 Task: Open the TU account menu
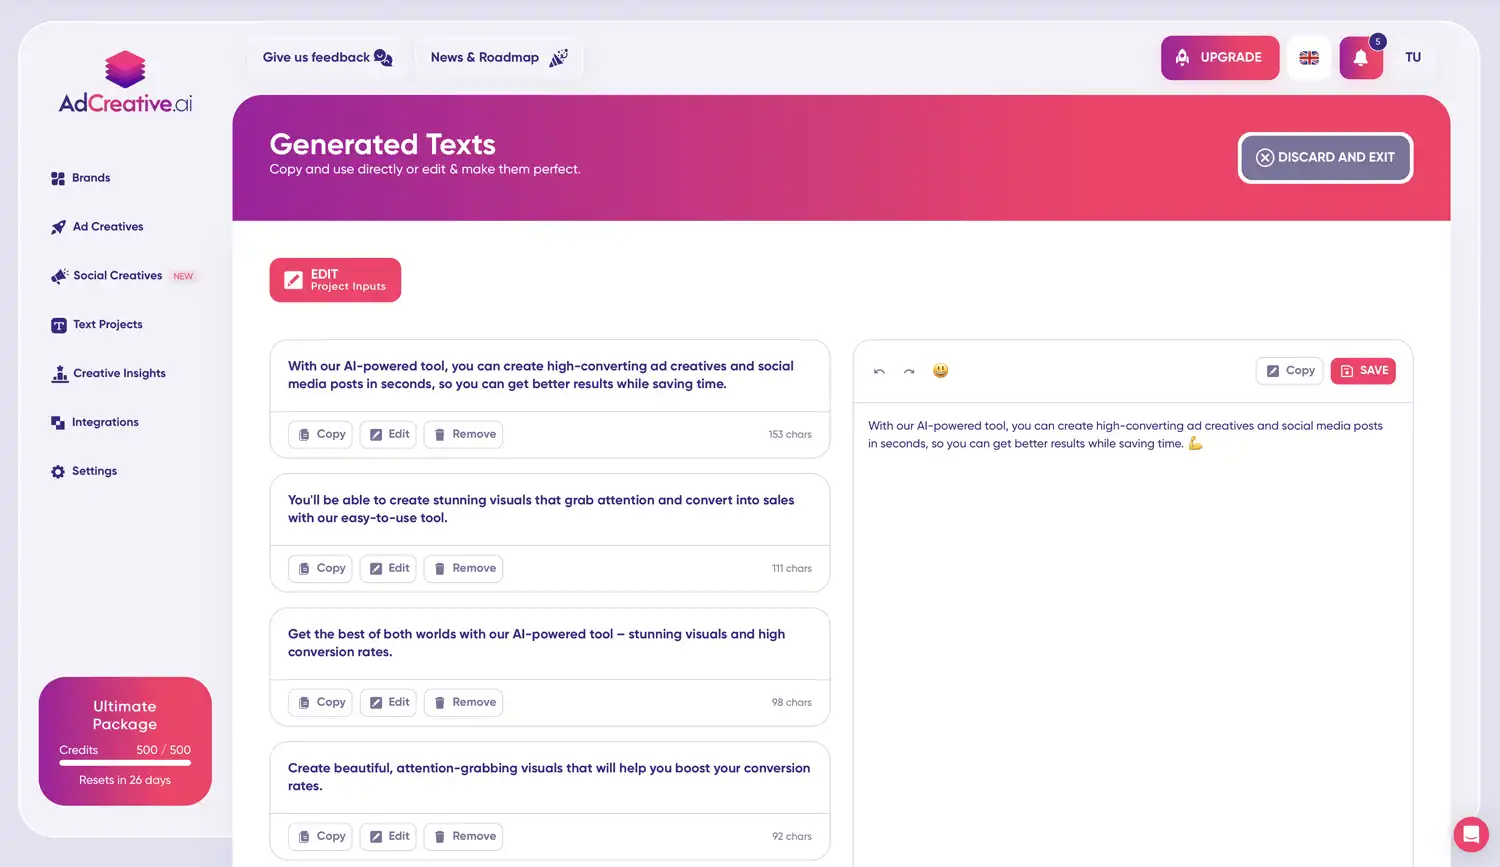[1413, 57]
